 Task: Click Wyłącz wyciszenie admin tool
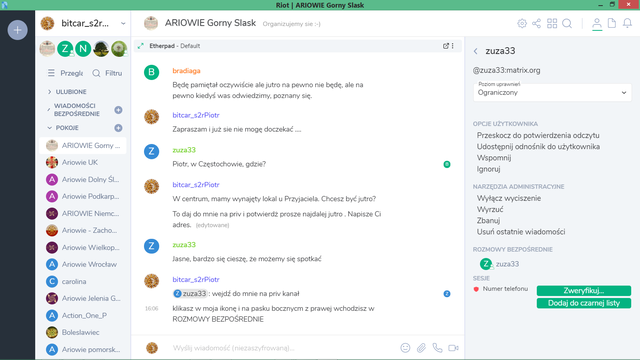click(x=509, y=198)
